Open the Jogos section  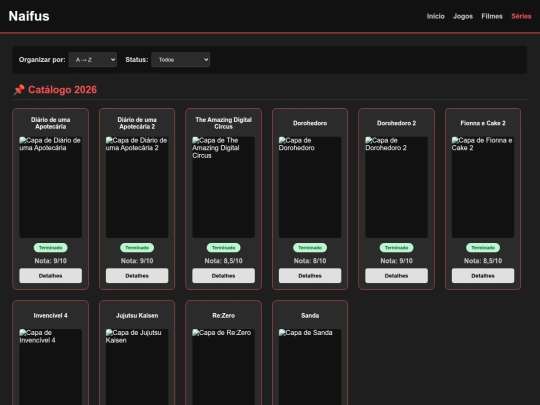[x=463, y=16]
